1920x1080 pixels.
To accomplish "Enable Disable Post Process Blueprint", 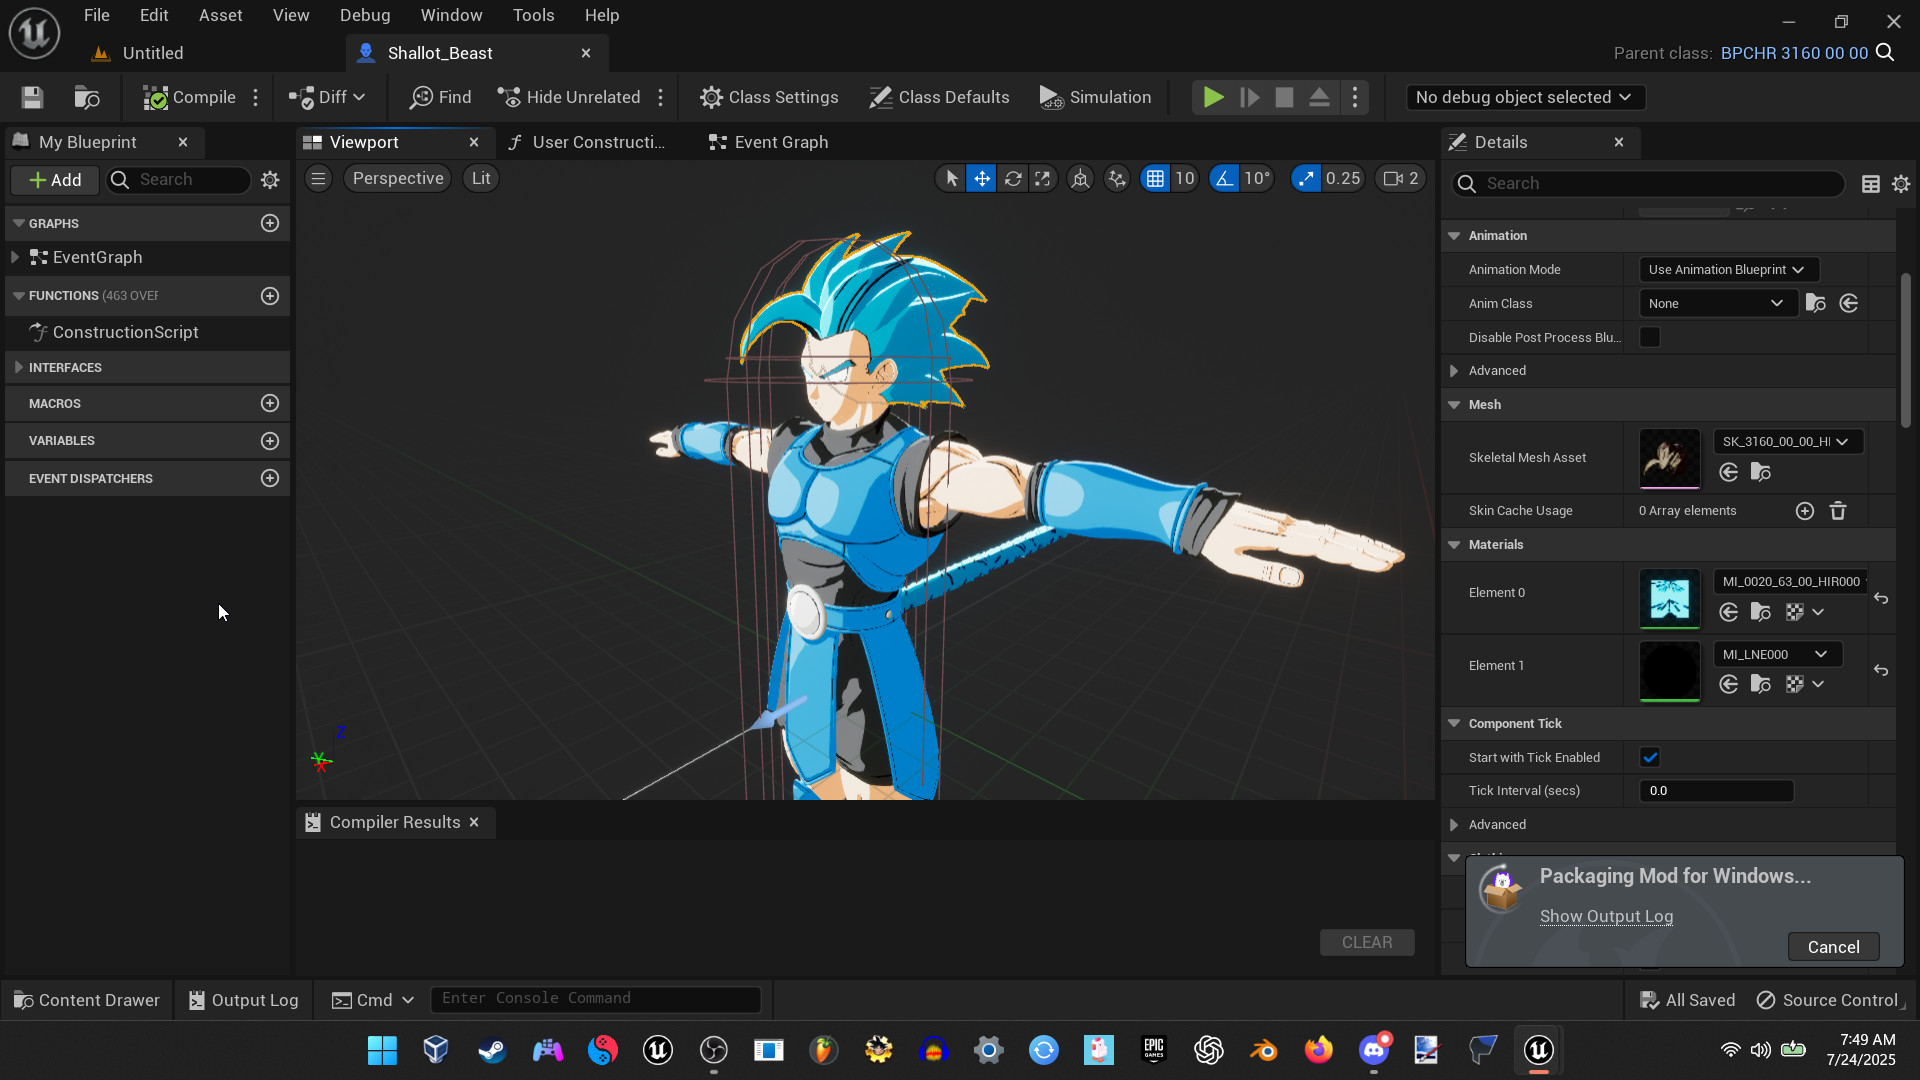I will (x=1650, y=337).
